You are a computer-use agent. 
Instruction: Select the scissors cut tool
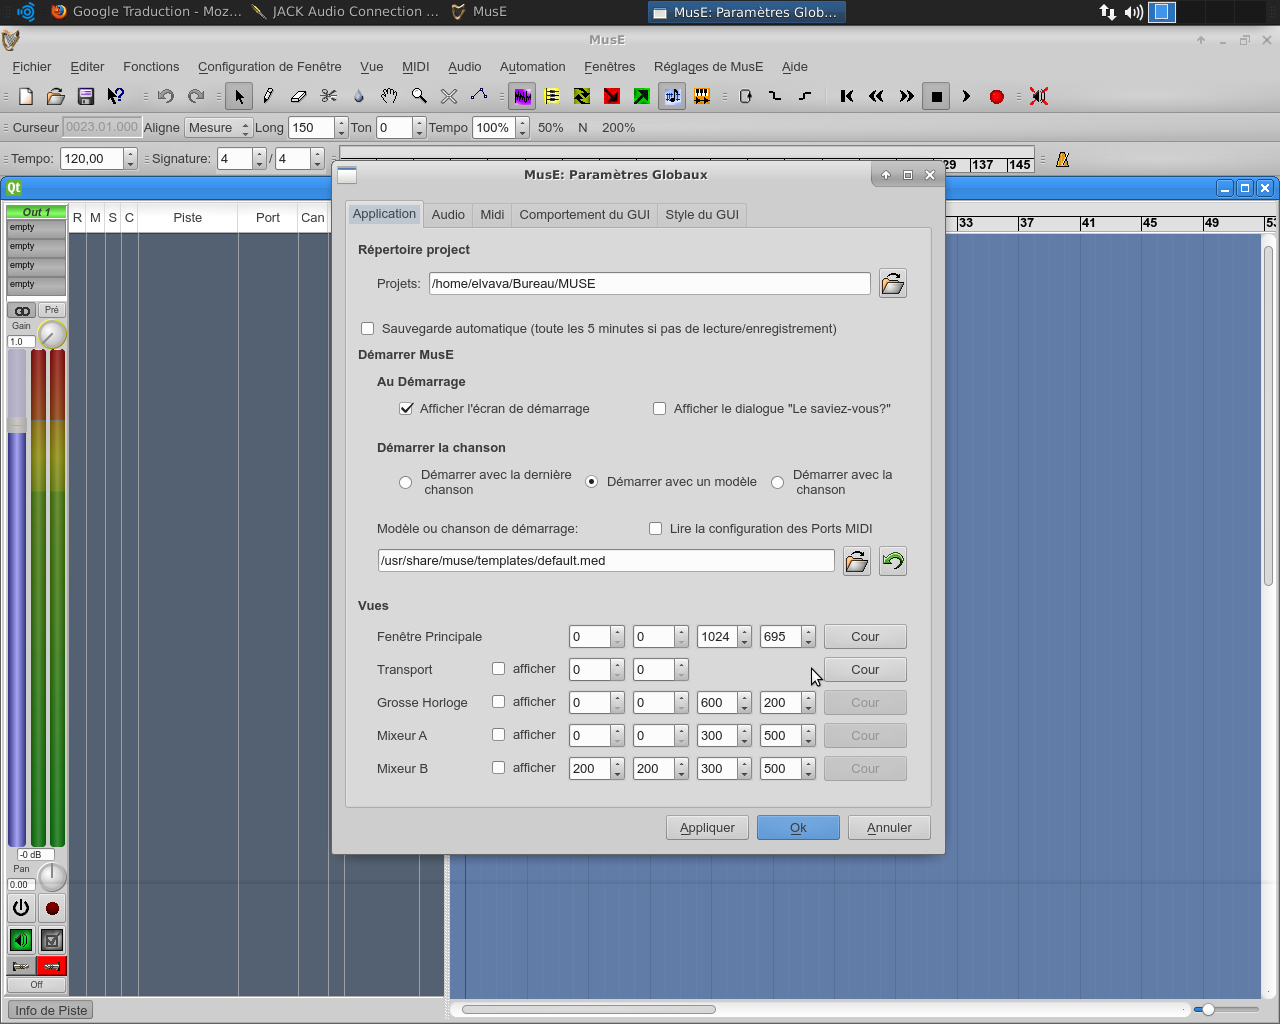coord(329,96)
